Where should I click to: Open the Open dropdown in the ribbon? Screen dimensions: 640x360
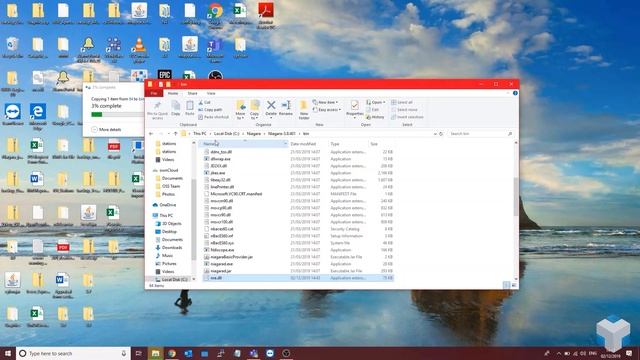coord(376,102)
